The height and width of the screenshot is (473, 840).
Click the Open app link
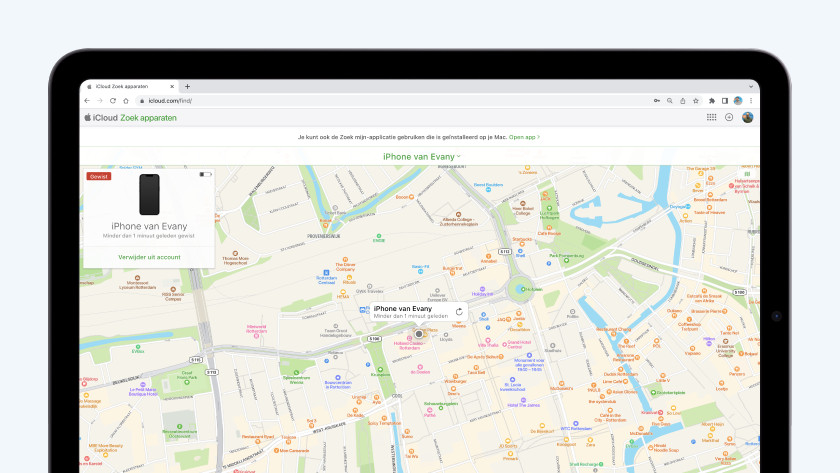pyautogui.click(x=524, y=137)
